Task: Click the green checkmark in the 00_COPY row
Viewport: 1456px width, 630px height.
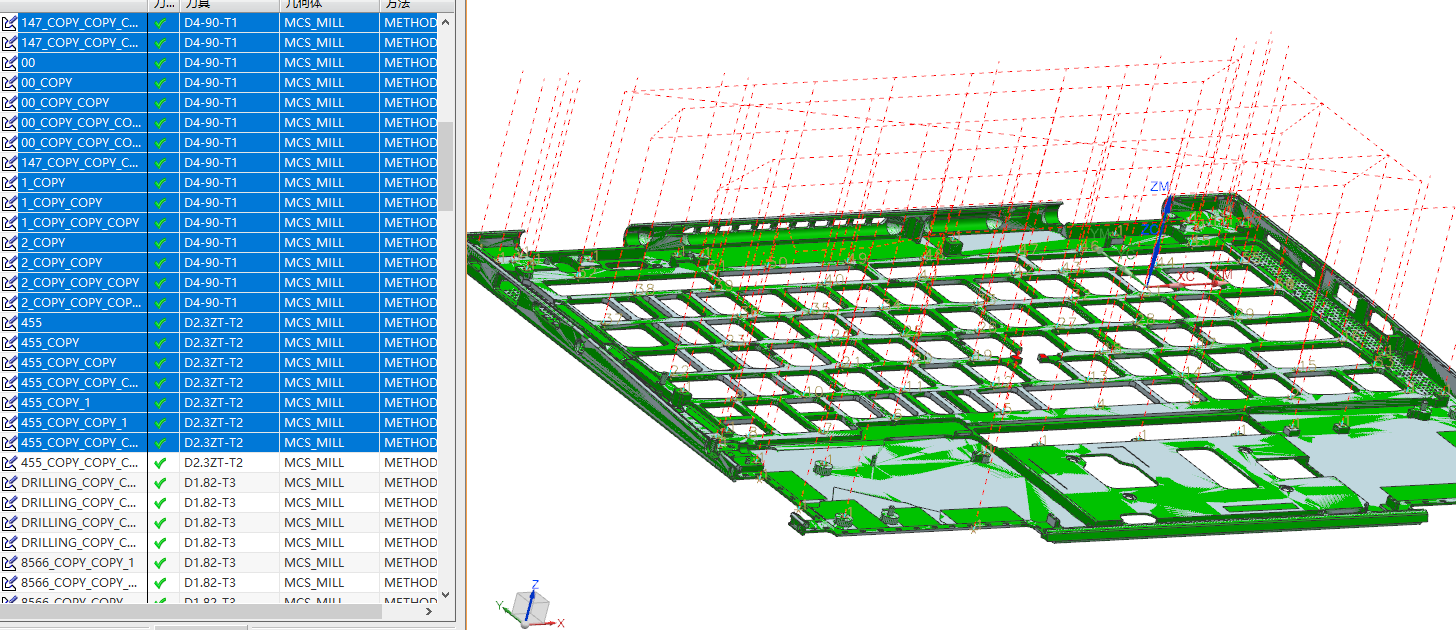Action: click(160, 83)
